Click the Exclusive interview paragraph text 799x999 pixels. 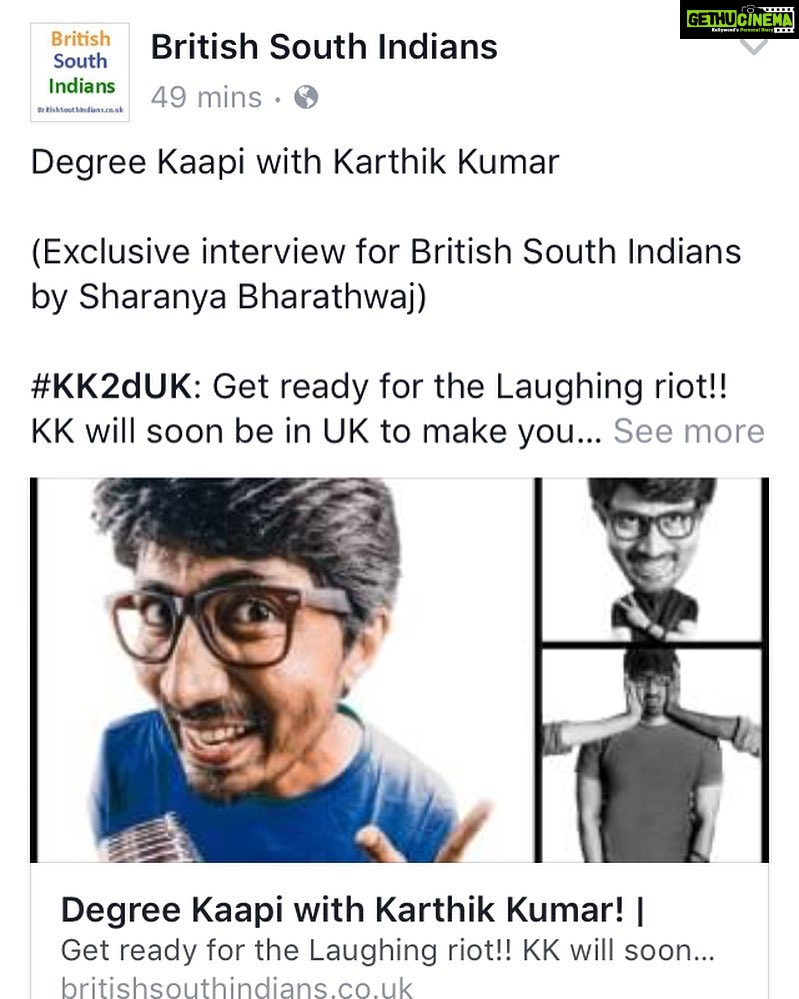[x=386, y=274]
